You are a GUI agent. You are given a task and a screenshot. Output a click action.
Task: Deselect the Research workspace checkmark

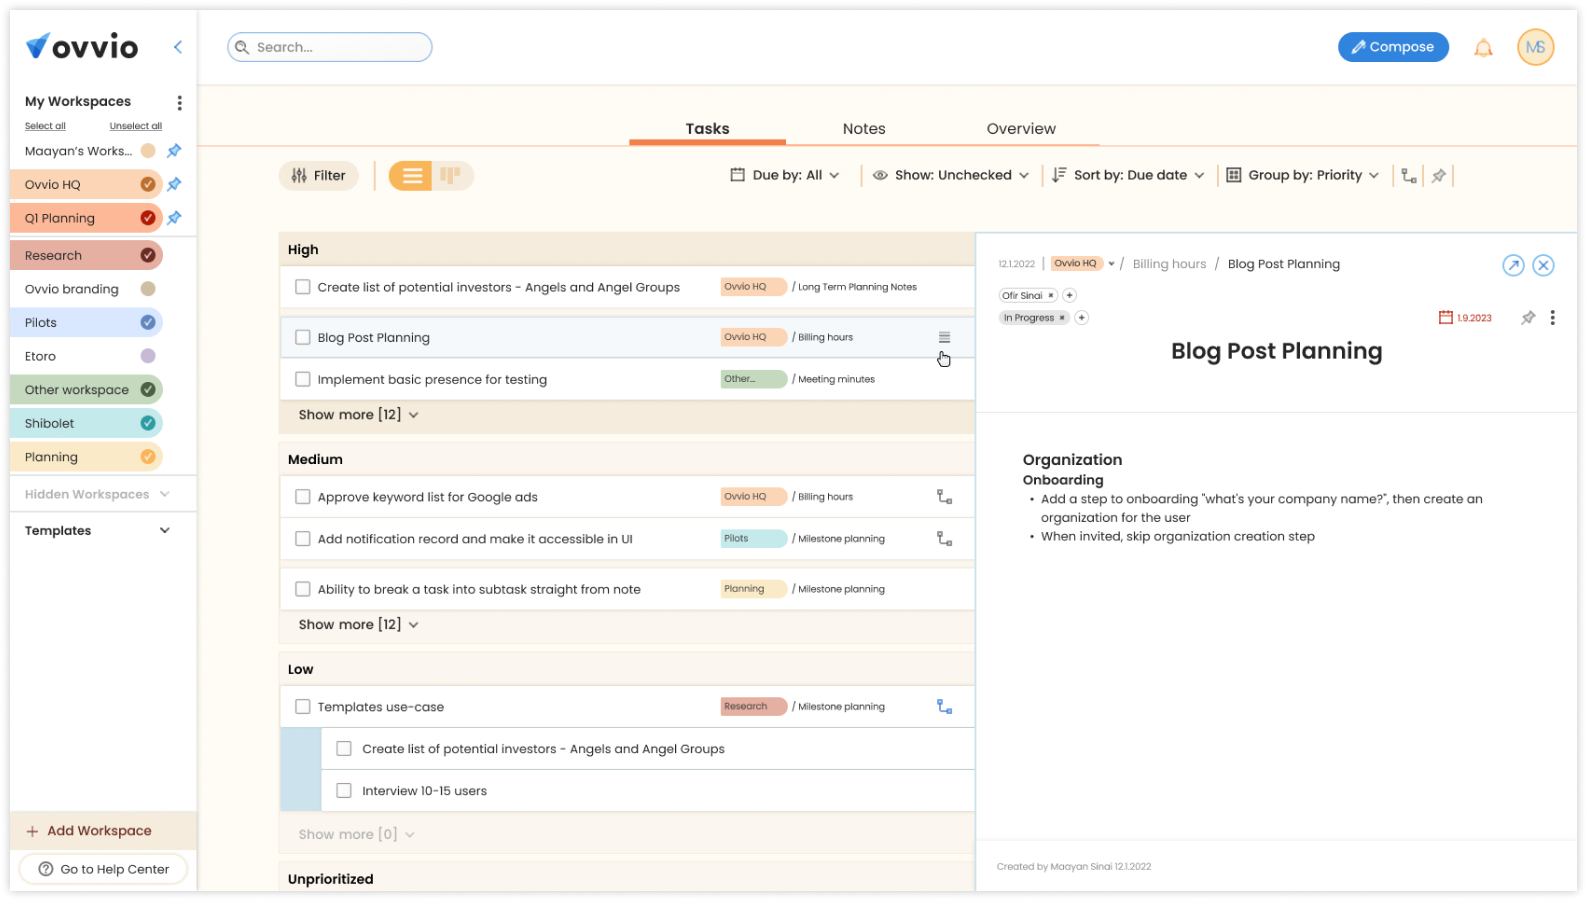[148, 255]
